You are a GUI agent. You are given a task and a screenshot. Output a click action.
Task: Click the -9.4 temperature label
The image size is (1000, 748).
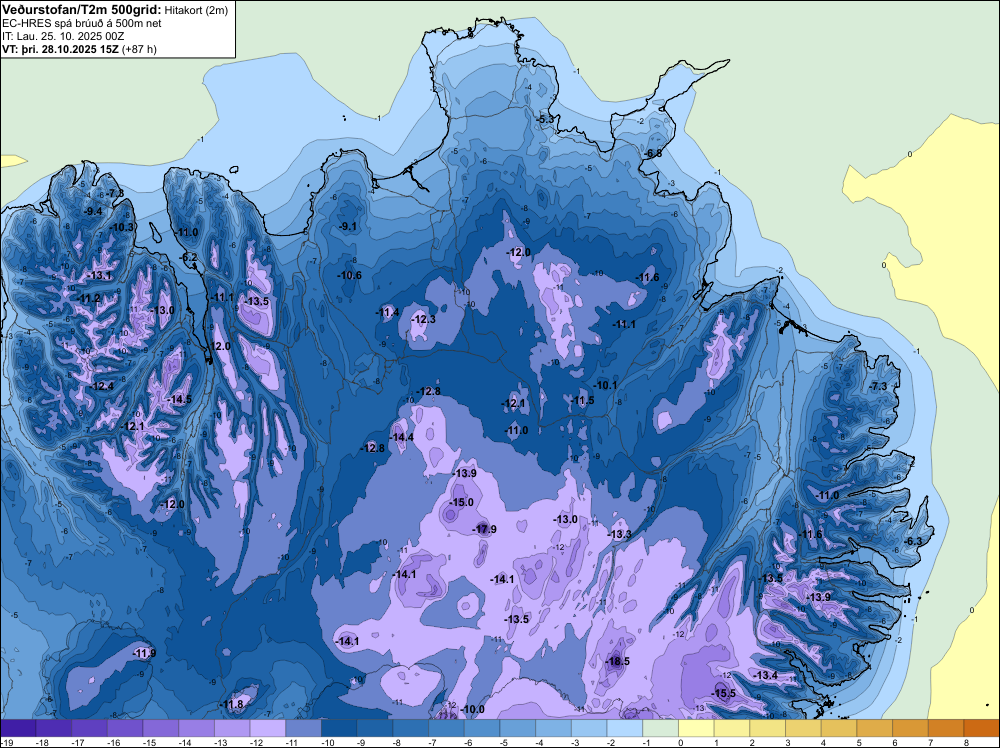coord(93,211)
